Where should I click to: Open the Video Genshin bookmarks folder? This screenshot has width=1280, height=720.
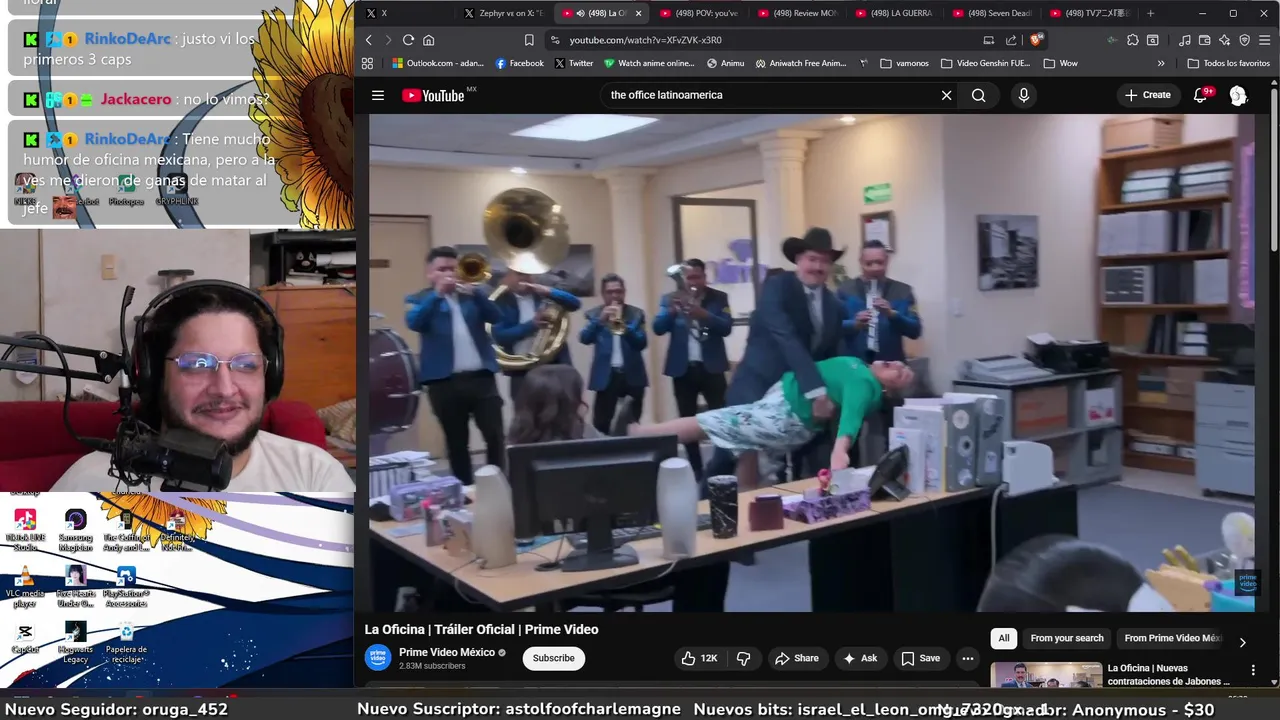coord(985,63)
